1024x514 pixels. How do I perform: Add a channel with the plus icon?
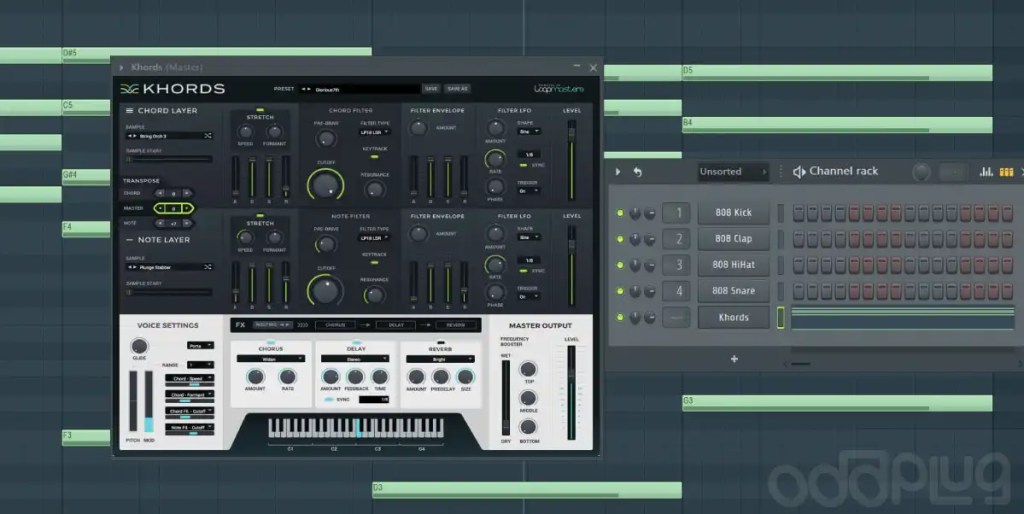tap(734, 359)
